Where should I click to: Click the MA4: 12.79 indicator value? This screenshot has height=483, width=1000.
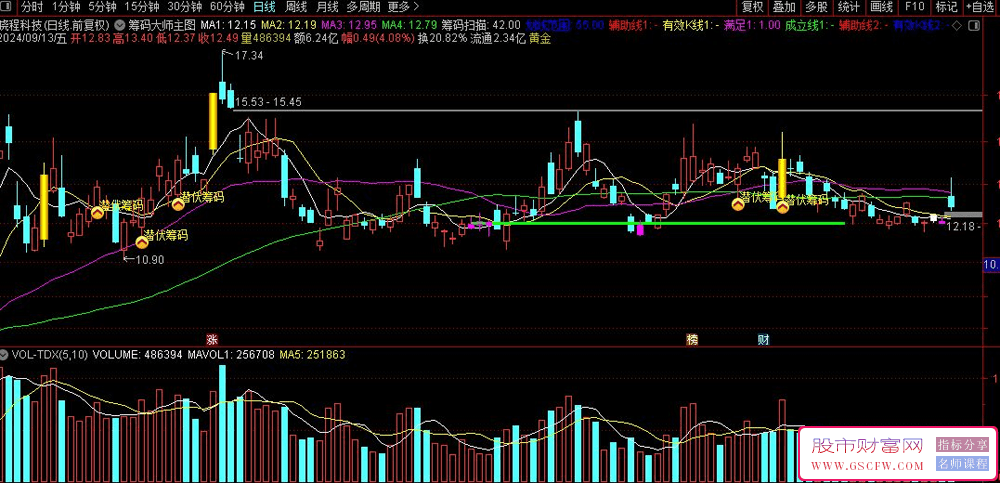coord(409,26)
